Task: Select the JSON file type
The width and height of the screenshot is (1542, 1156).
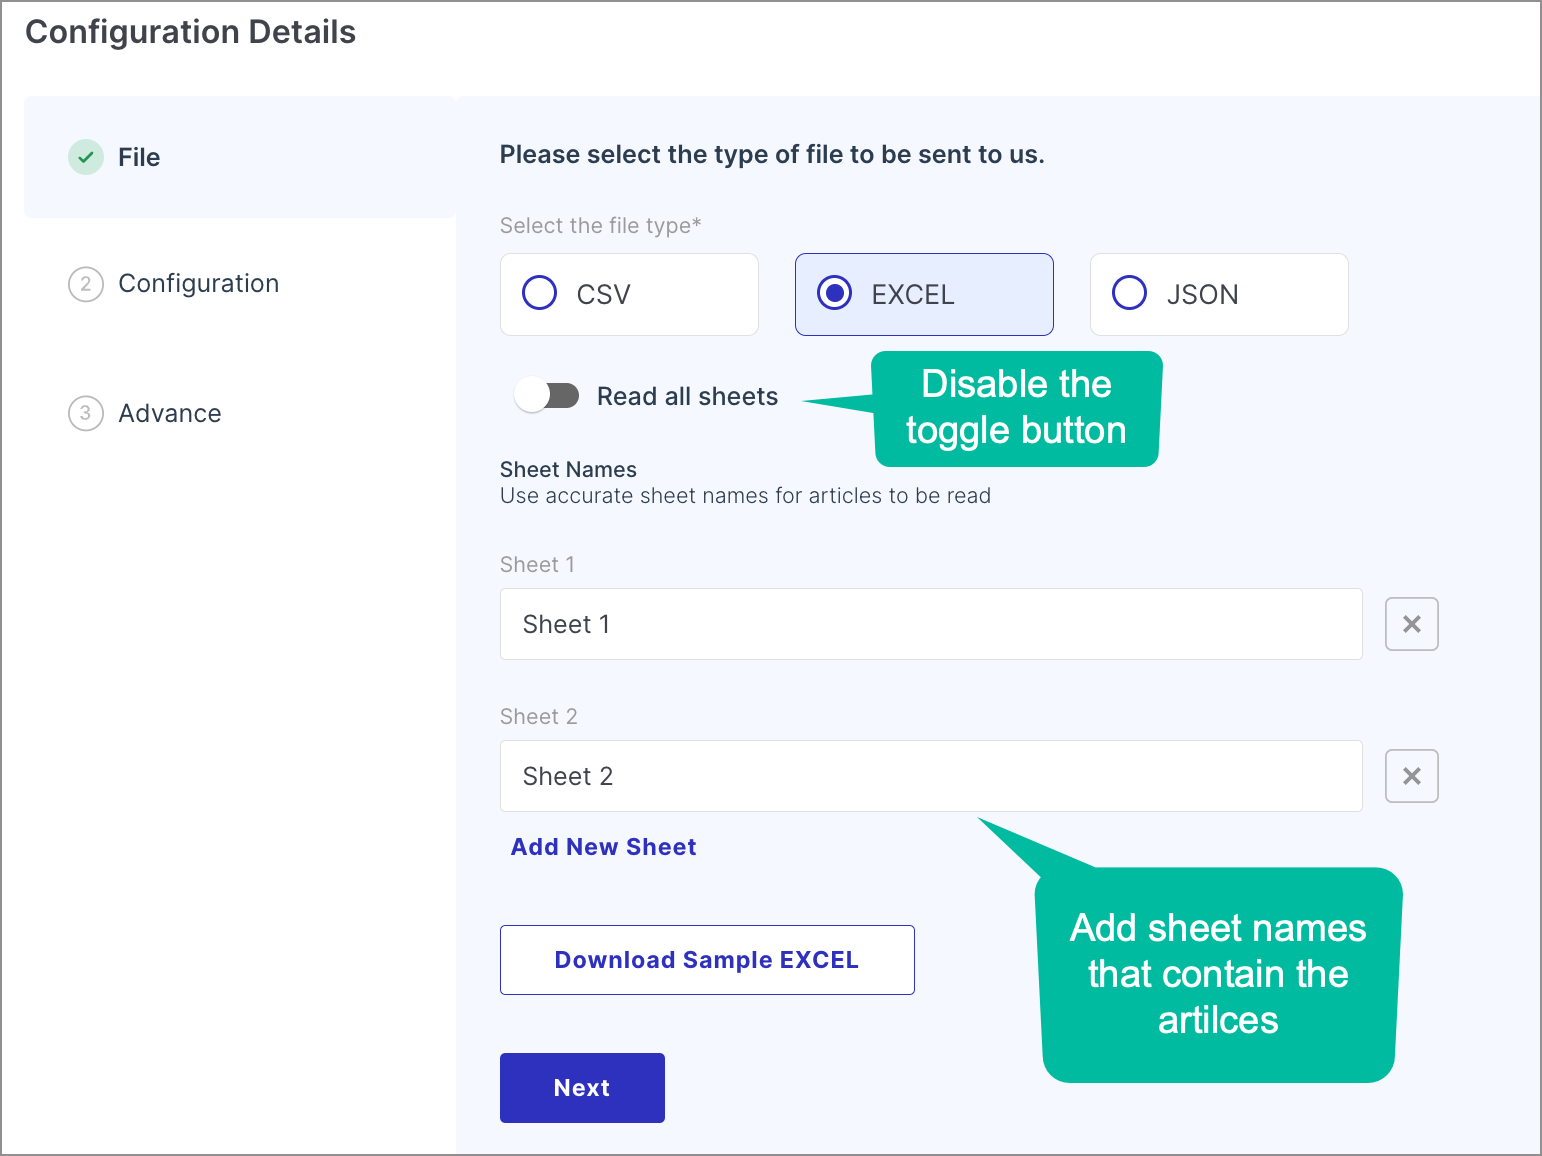Action: click(1219, 294)
